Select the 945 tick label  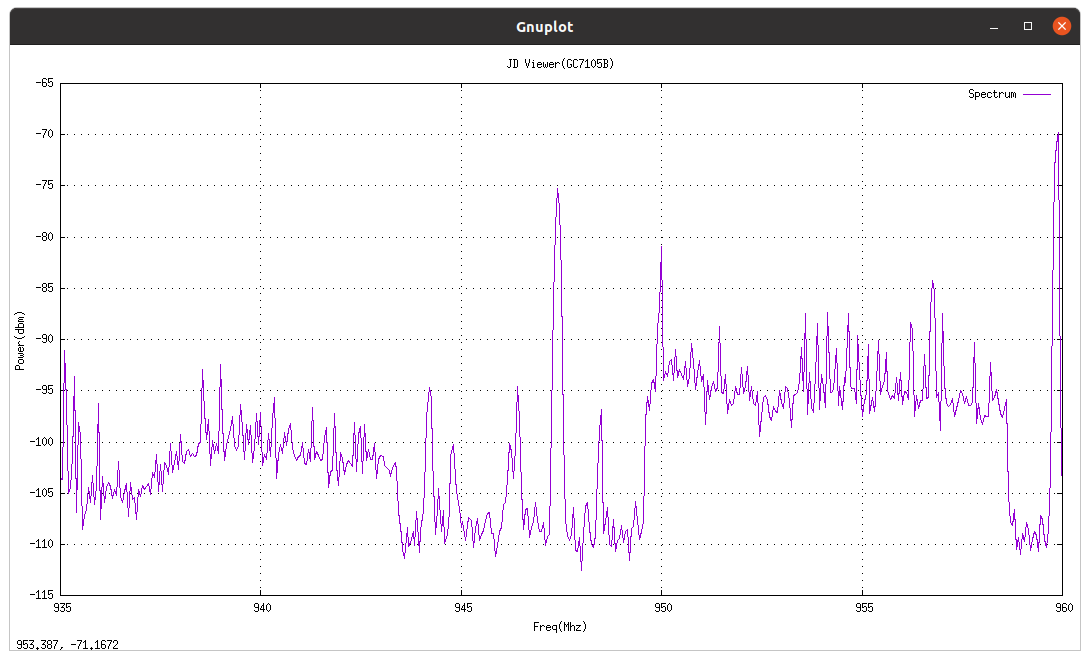462,607
